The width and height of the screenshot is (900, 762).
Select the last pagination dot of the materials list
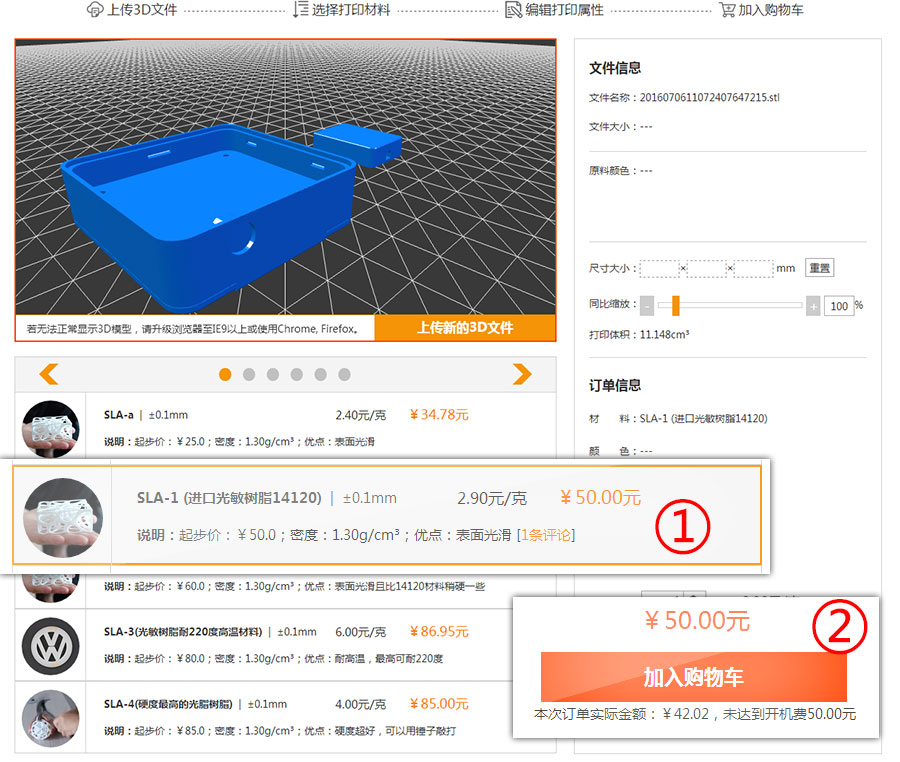pyautogui.click(x=344, y=374)
